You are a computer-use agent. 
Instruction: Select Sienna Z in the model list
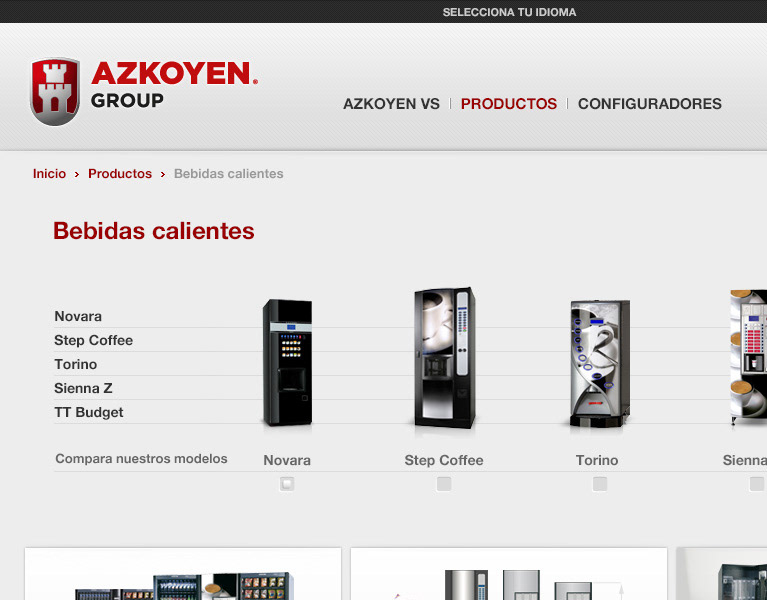coord(83,388)
